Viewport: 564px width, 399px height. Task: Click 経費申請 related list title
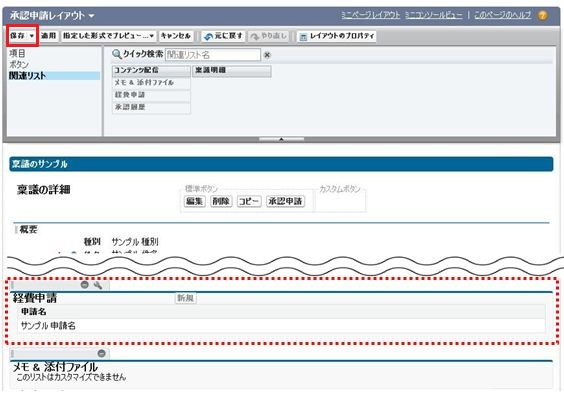click(35, 298)
